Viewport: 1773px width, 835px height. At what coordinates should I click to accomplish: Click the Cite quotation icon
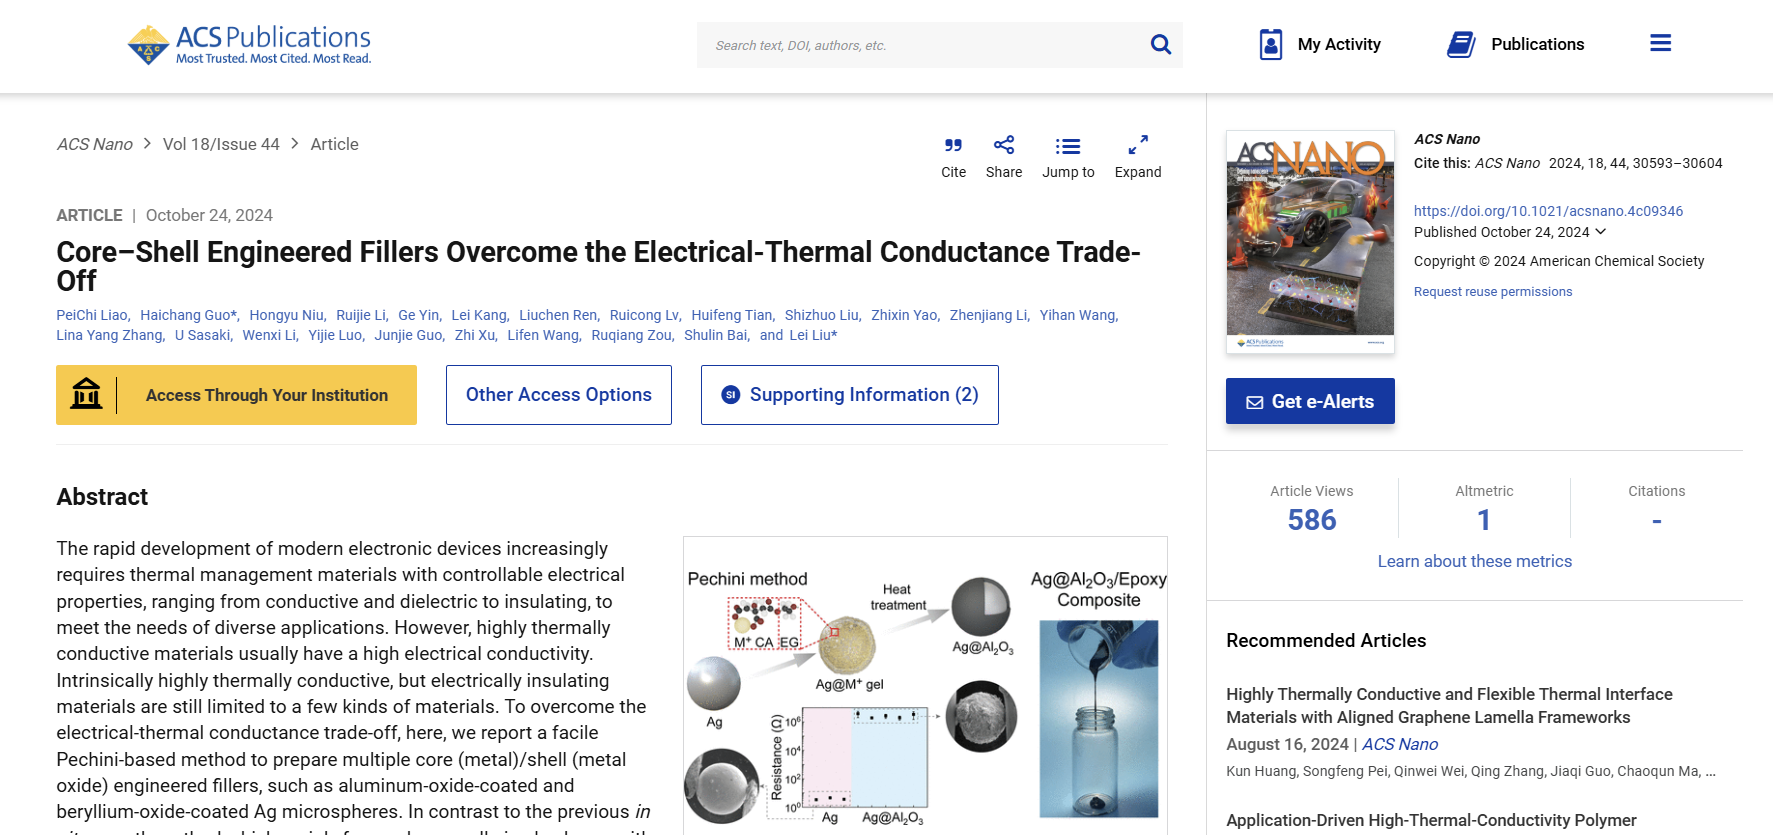[x=953, y=146]
